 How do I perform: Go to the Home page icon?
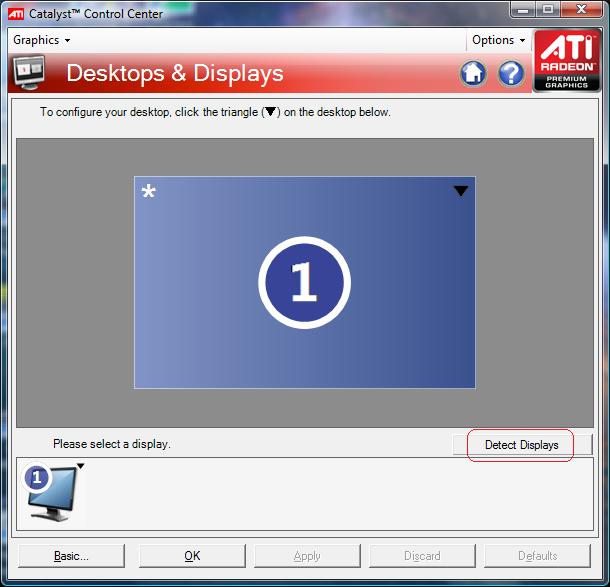pyautogui.click(x=473, y=73)
